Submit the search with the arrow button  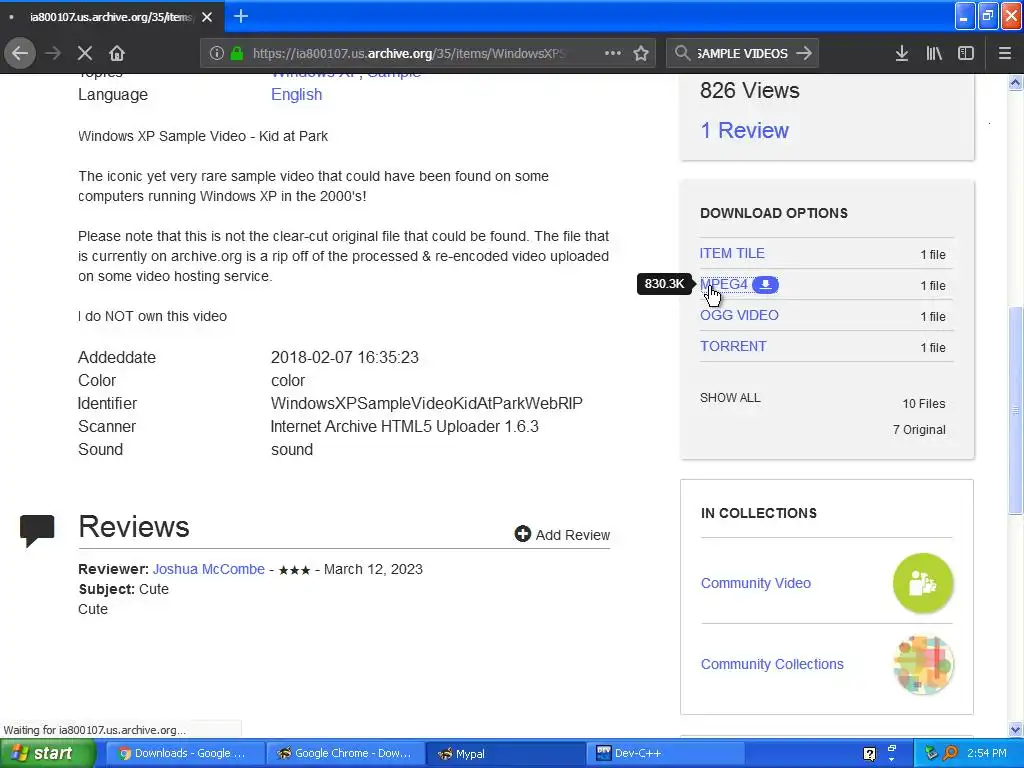tap(805, 54)
